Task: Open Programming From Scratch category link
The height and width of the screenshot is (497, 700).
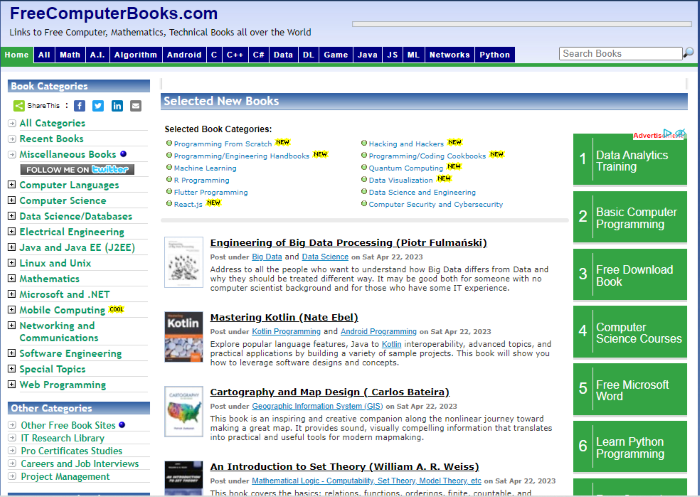Action: (223, 144)
